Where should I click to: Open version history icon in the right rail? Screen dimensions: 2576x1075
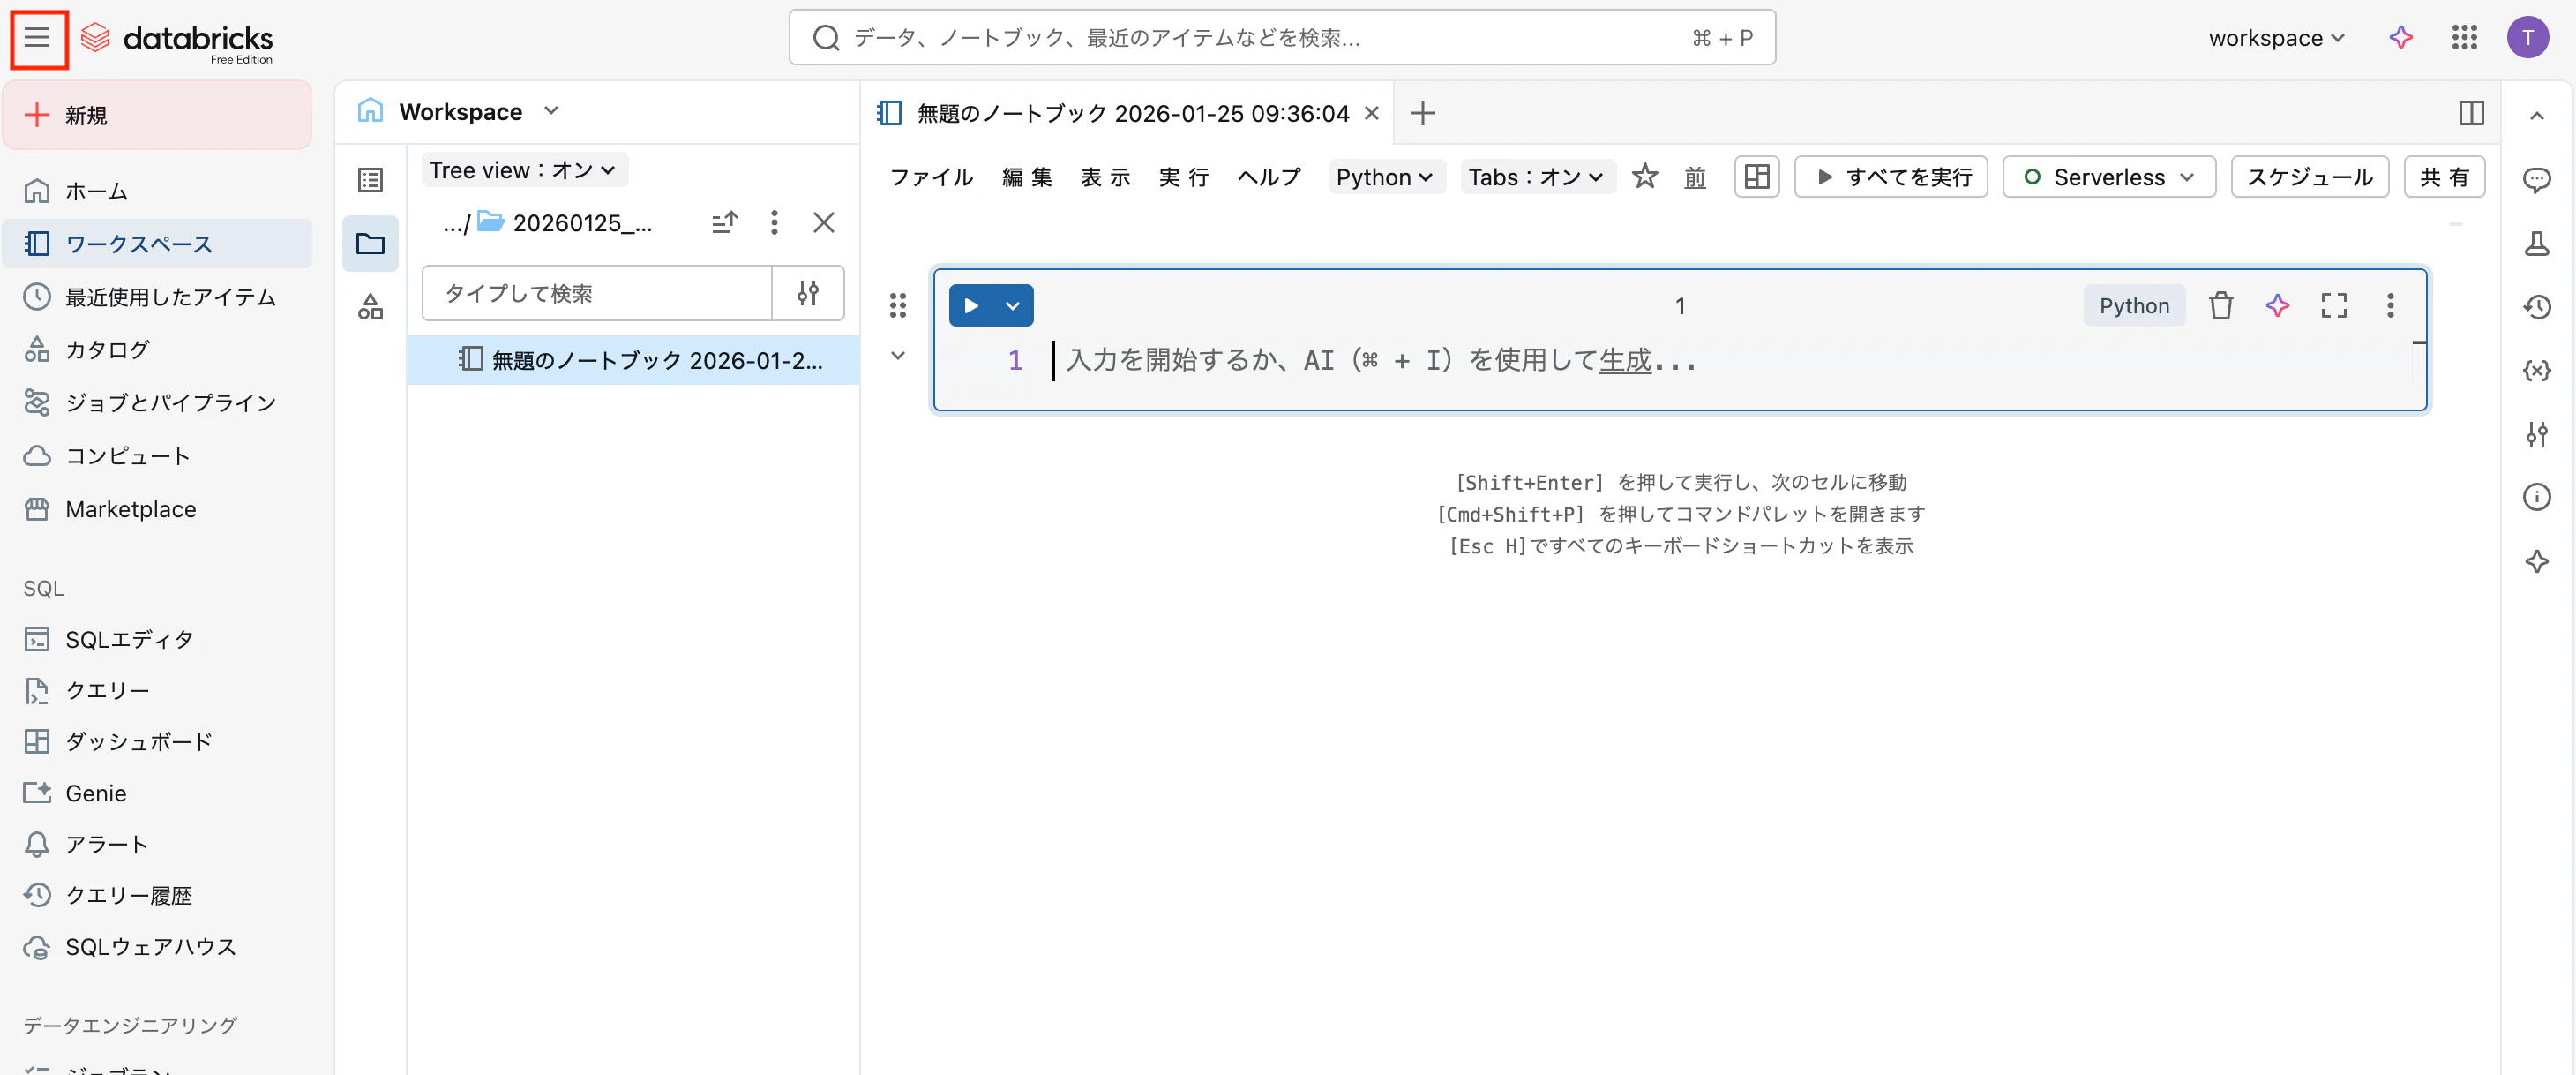pyautogui.click(x=2536, y=306)
